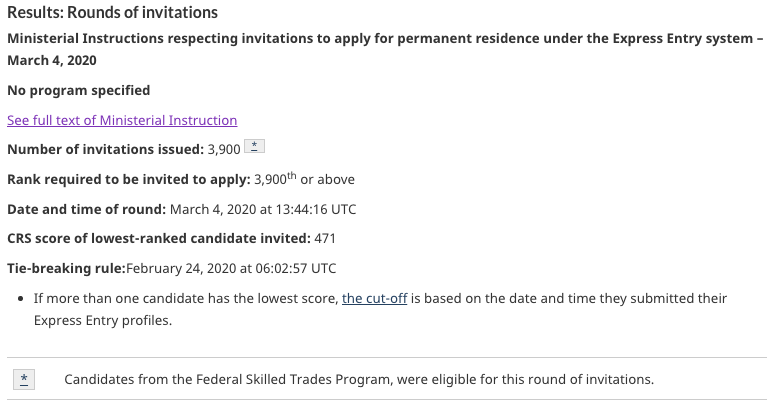
Task: Click the 'February 24, 2020 at 06:02:57 UTC' timestamp
Action: point(231,268)
